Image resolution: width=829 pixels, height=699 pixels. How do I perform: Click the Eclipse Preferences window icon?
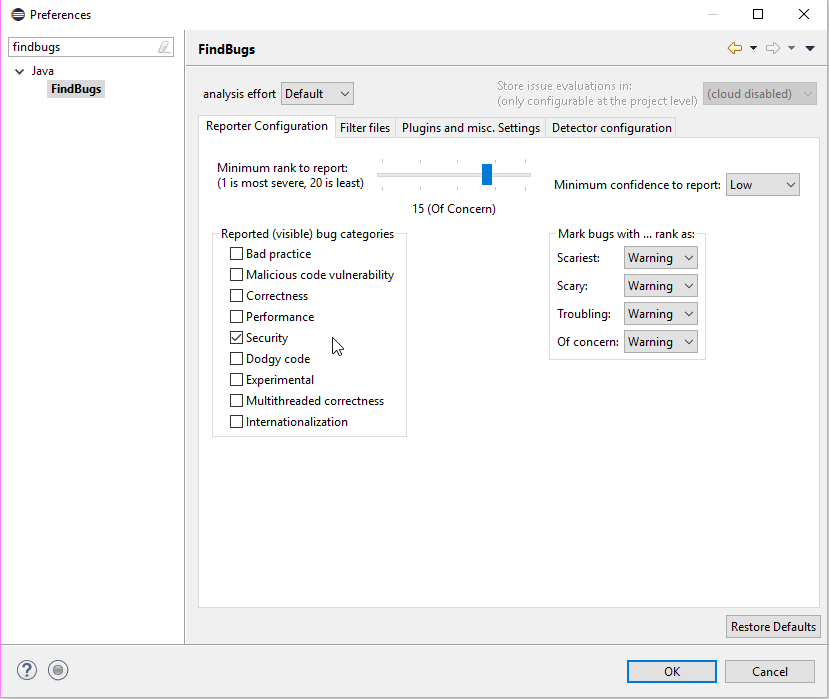(x=18, y=14)
